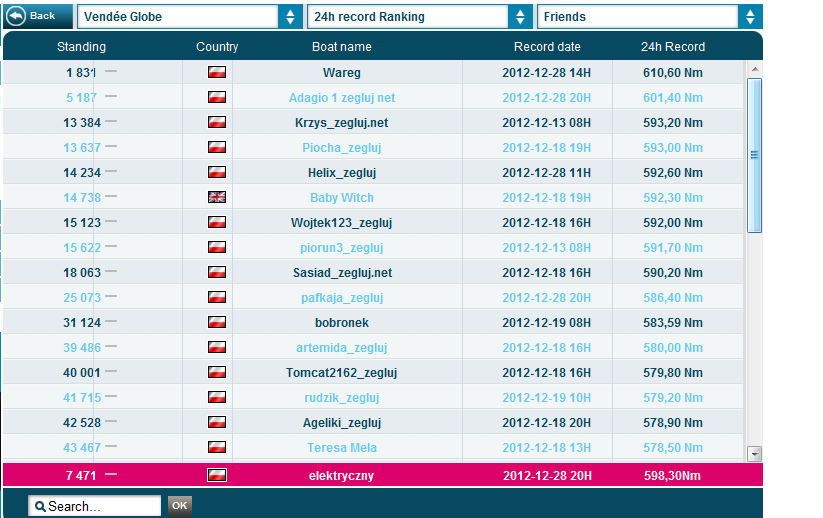Click the Back button

[x=37, y=16]
